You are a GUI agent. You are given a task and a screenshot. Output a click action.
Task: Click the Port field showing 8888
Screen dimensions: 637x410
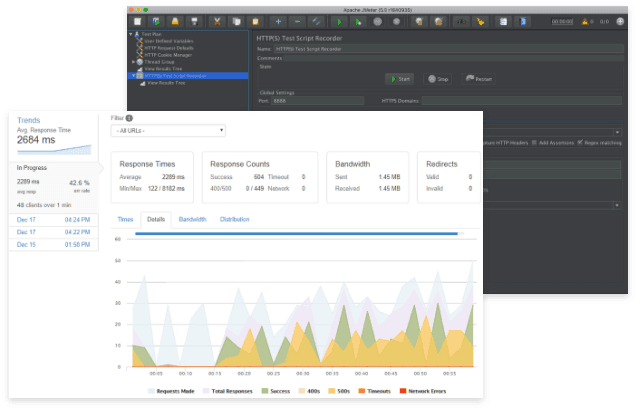(x=318, y=101)
